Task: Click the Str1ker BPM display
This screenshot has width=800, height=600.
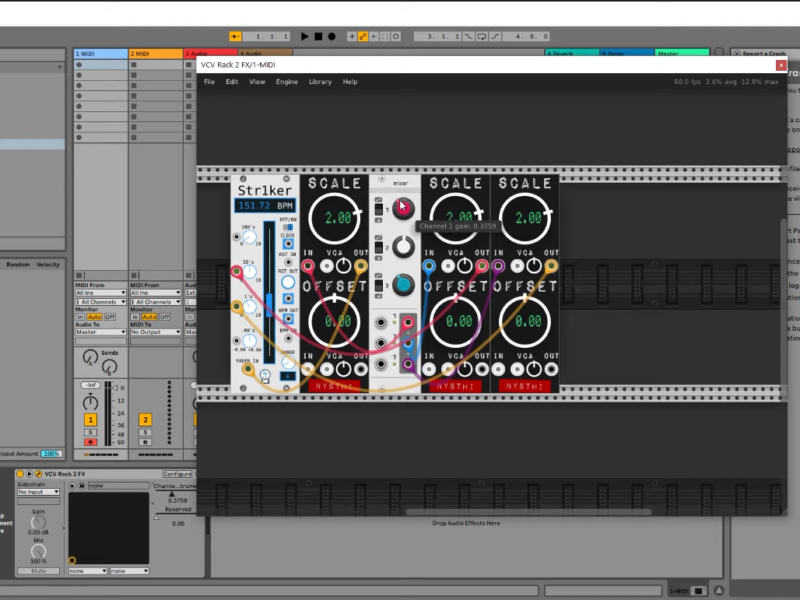Action: 266,206
